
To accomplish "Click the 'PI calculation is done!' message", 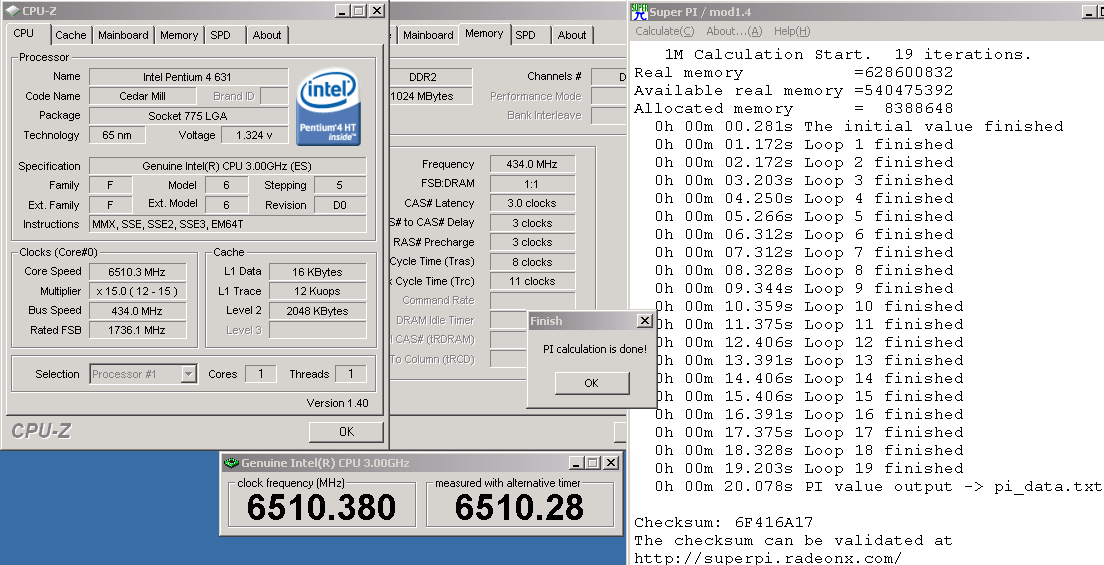I will (594, 349).
